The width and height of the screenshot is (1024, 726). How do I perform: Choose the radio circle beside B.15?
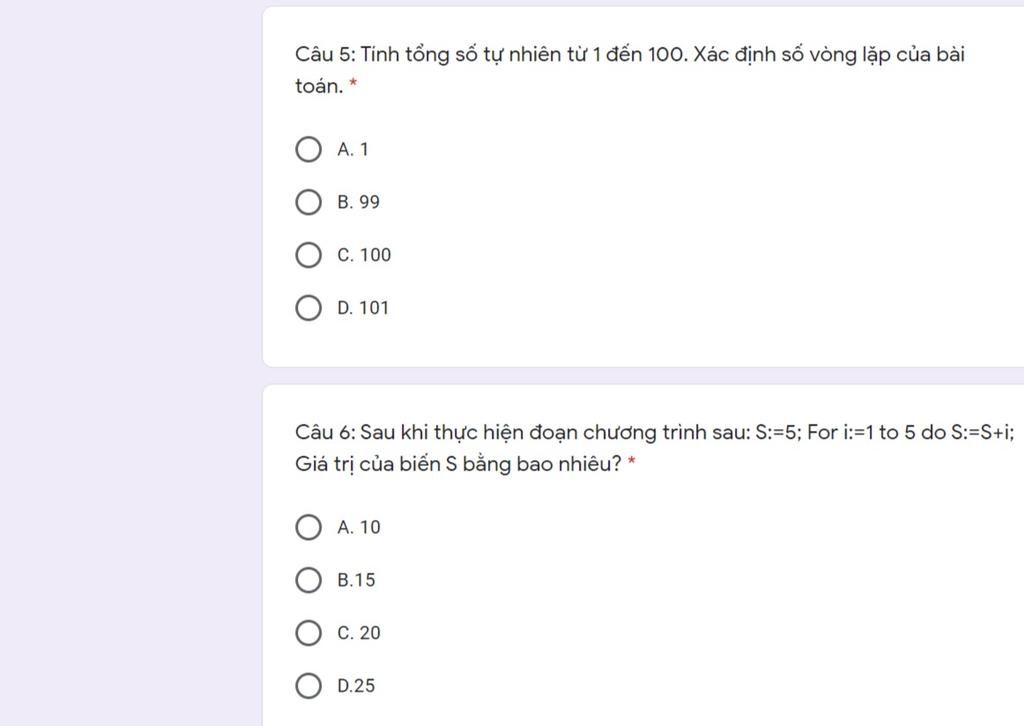click(x=308, y=580)
